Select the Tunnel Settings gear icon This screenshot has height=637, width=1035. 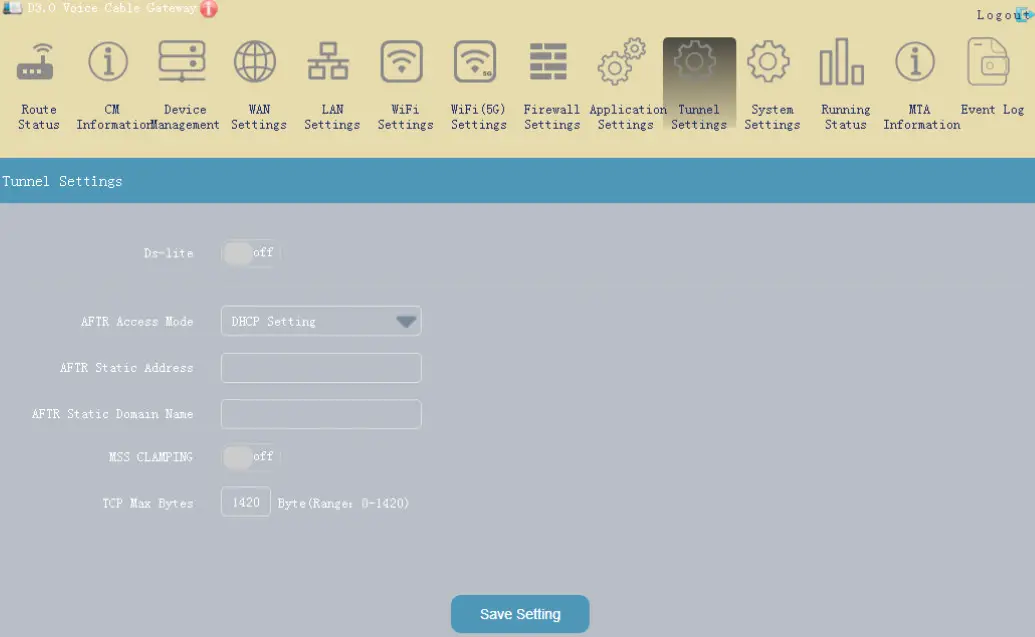click(695, 61)
